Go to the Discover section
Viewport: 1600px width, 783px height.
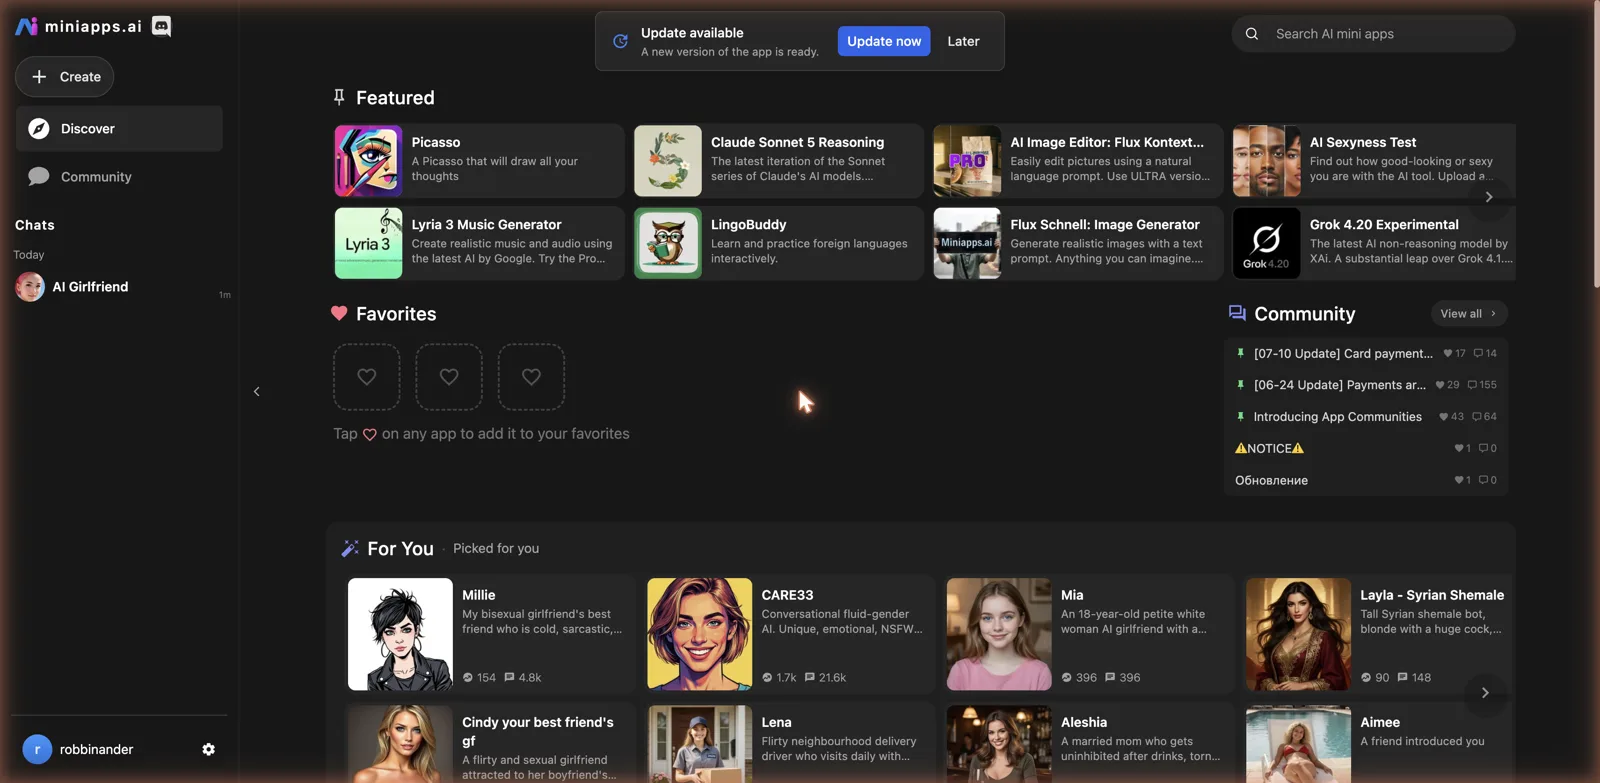point(119,128)
